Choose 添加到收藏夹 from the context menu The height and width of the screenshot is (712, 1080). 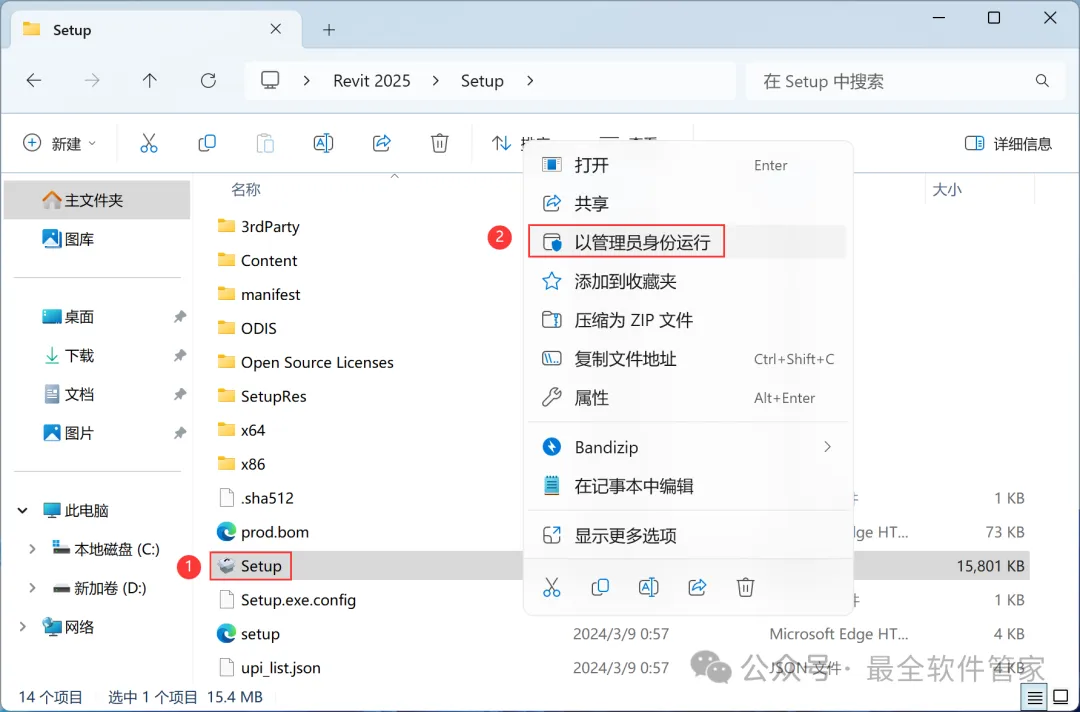pos(687,281)
